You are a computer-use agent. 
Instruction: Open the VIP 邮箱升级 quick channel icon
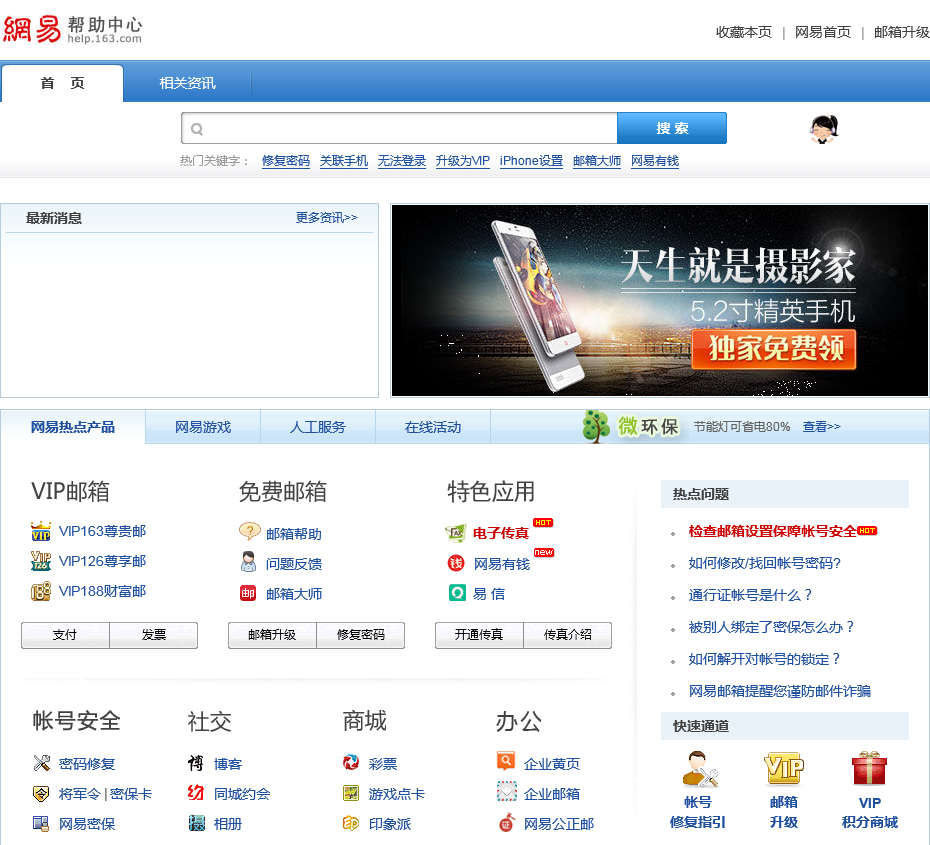[784, 769]
